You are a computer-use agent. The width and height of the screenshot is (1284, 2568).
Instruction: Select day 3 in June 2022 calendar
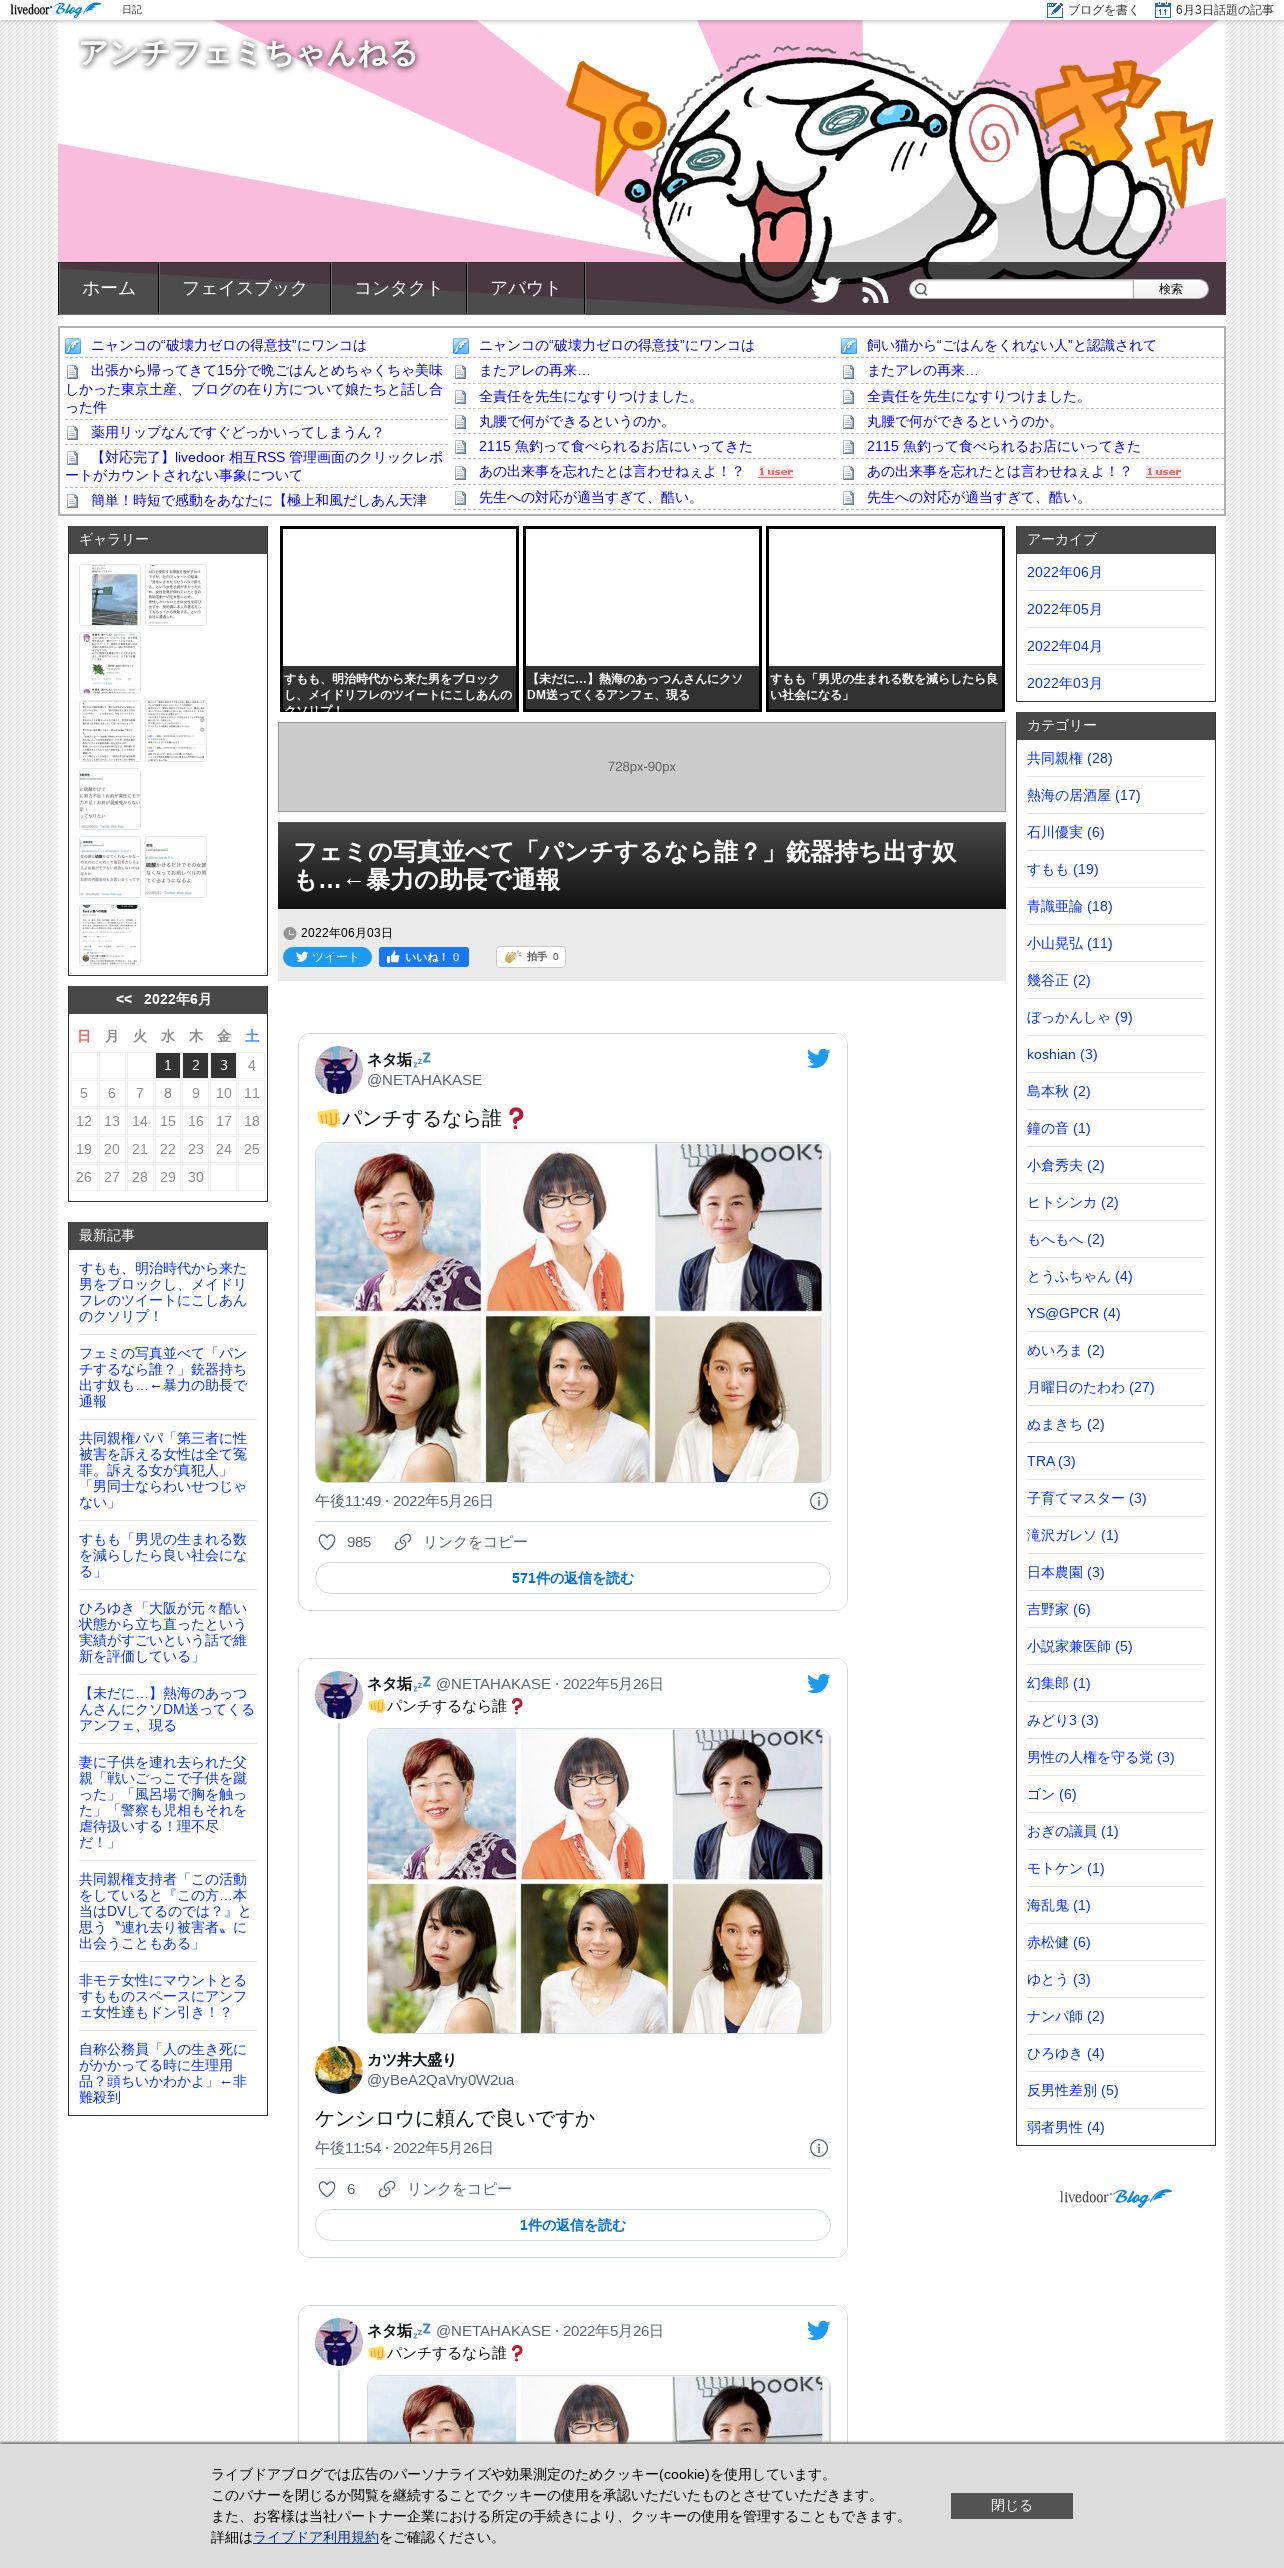click(x=224, y=1065)
